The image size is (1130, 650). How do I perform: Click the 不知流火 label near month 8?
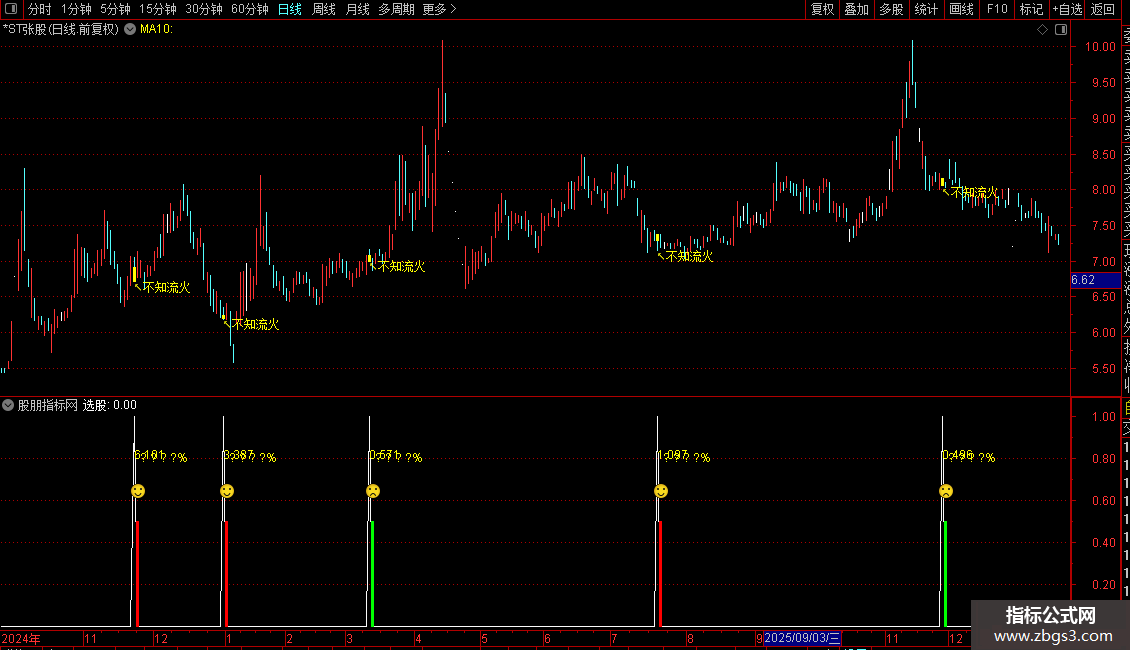click(x=690, y=257)
